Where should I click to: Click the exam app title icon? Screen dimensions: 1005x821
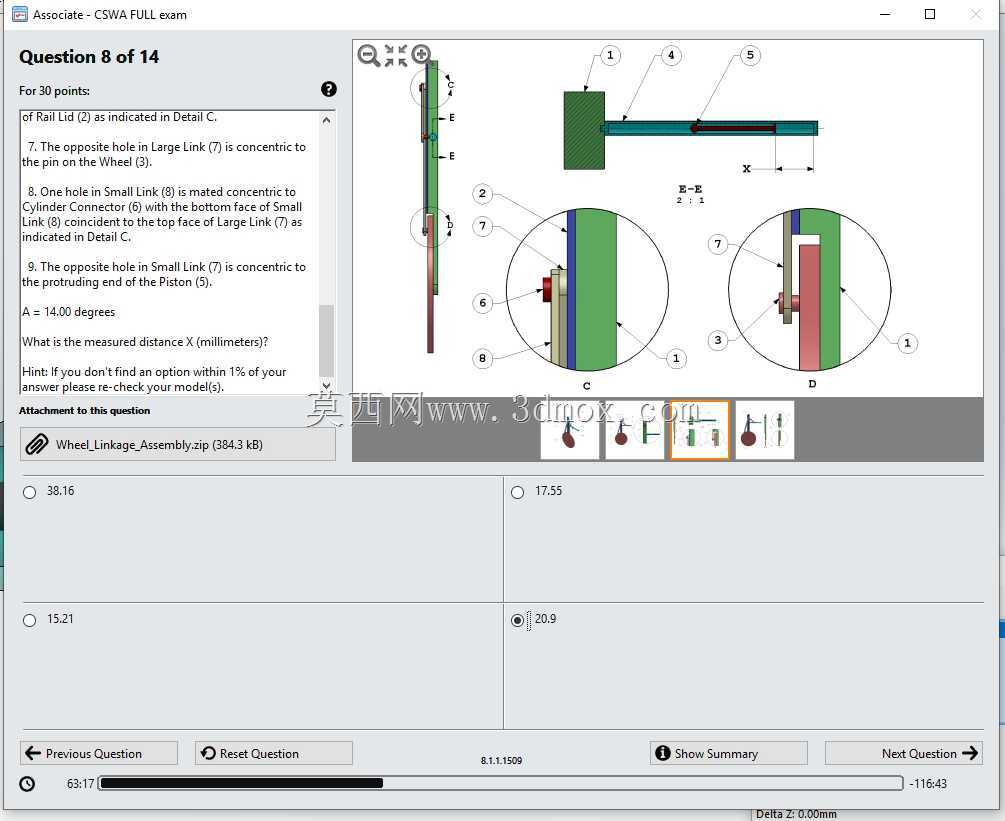[20, 14]
